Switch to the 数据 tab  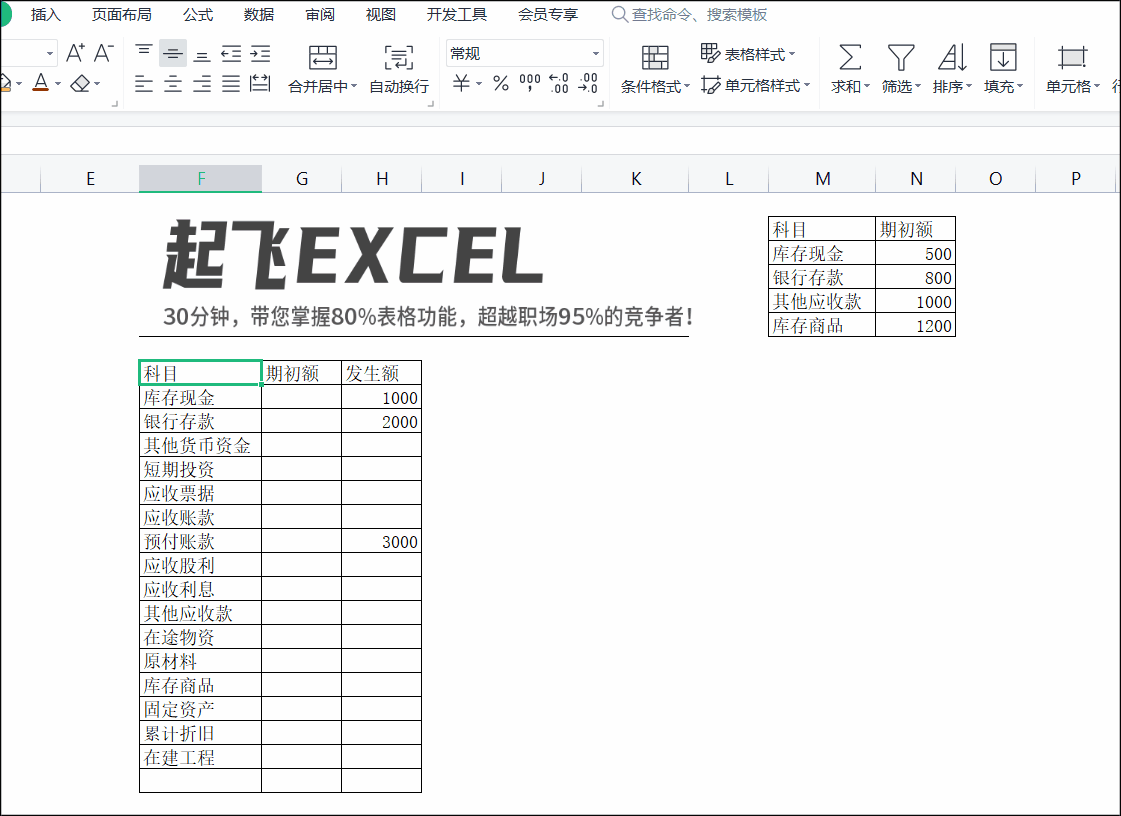coord(259,14)
